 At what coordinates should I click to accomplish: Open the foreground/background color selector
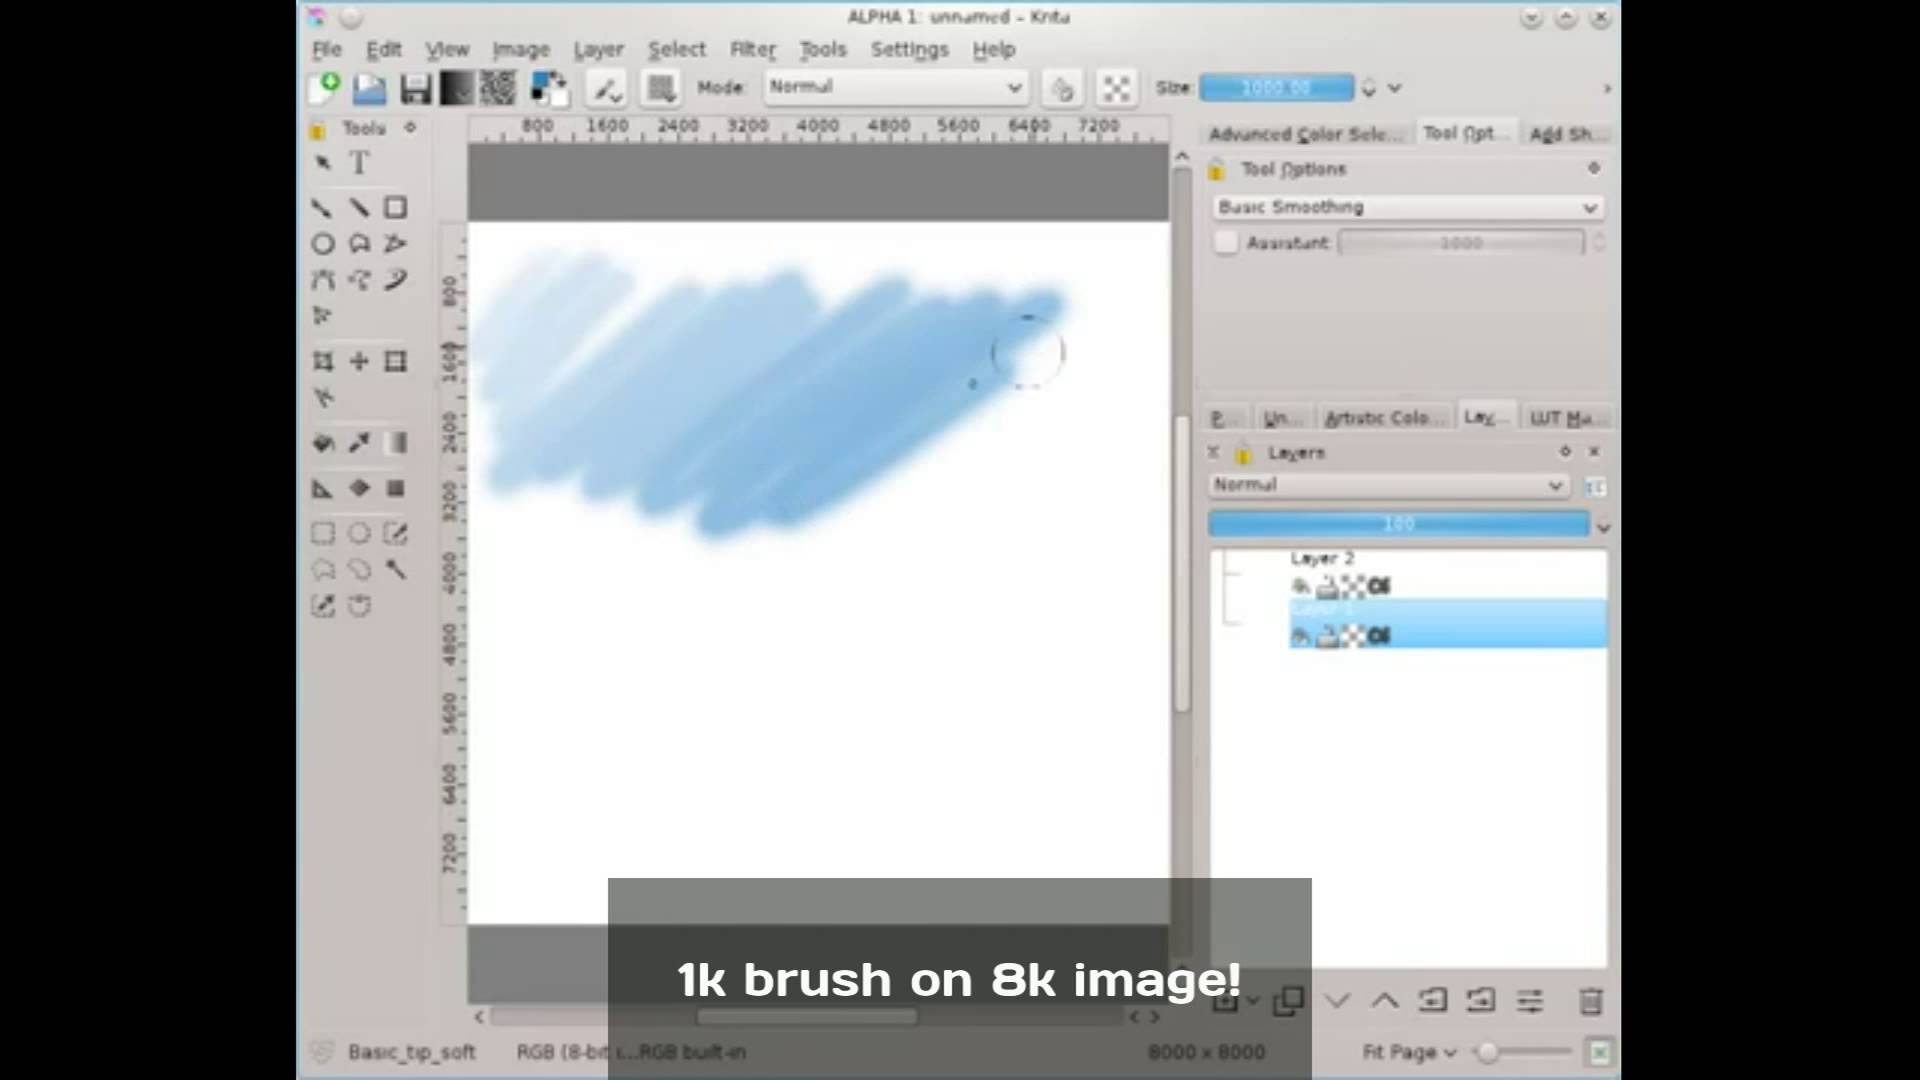(x=548, y=88)
